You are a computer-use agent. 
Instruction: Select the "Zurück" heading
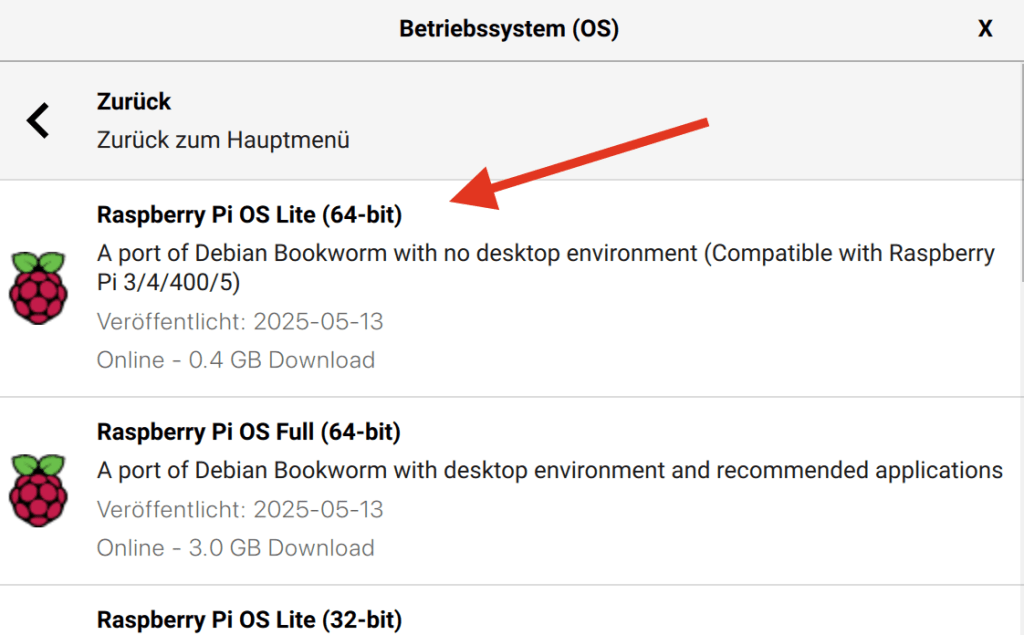(x=134, y=102)
